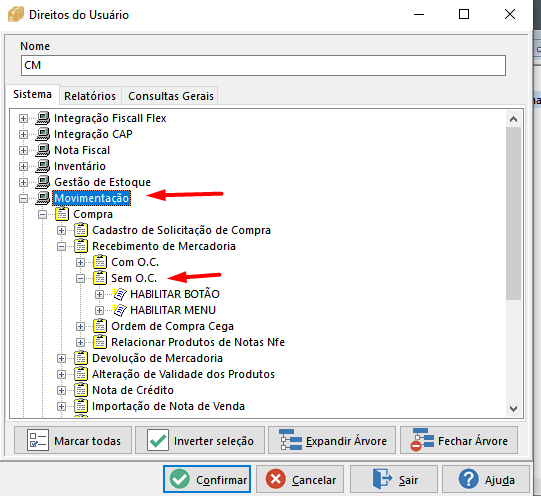This screenshot has height=496, width=541.
Task: Click the clipboard icon beside Com O.C.
Action: (100, 262)
